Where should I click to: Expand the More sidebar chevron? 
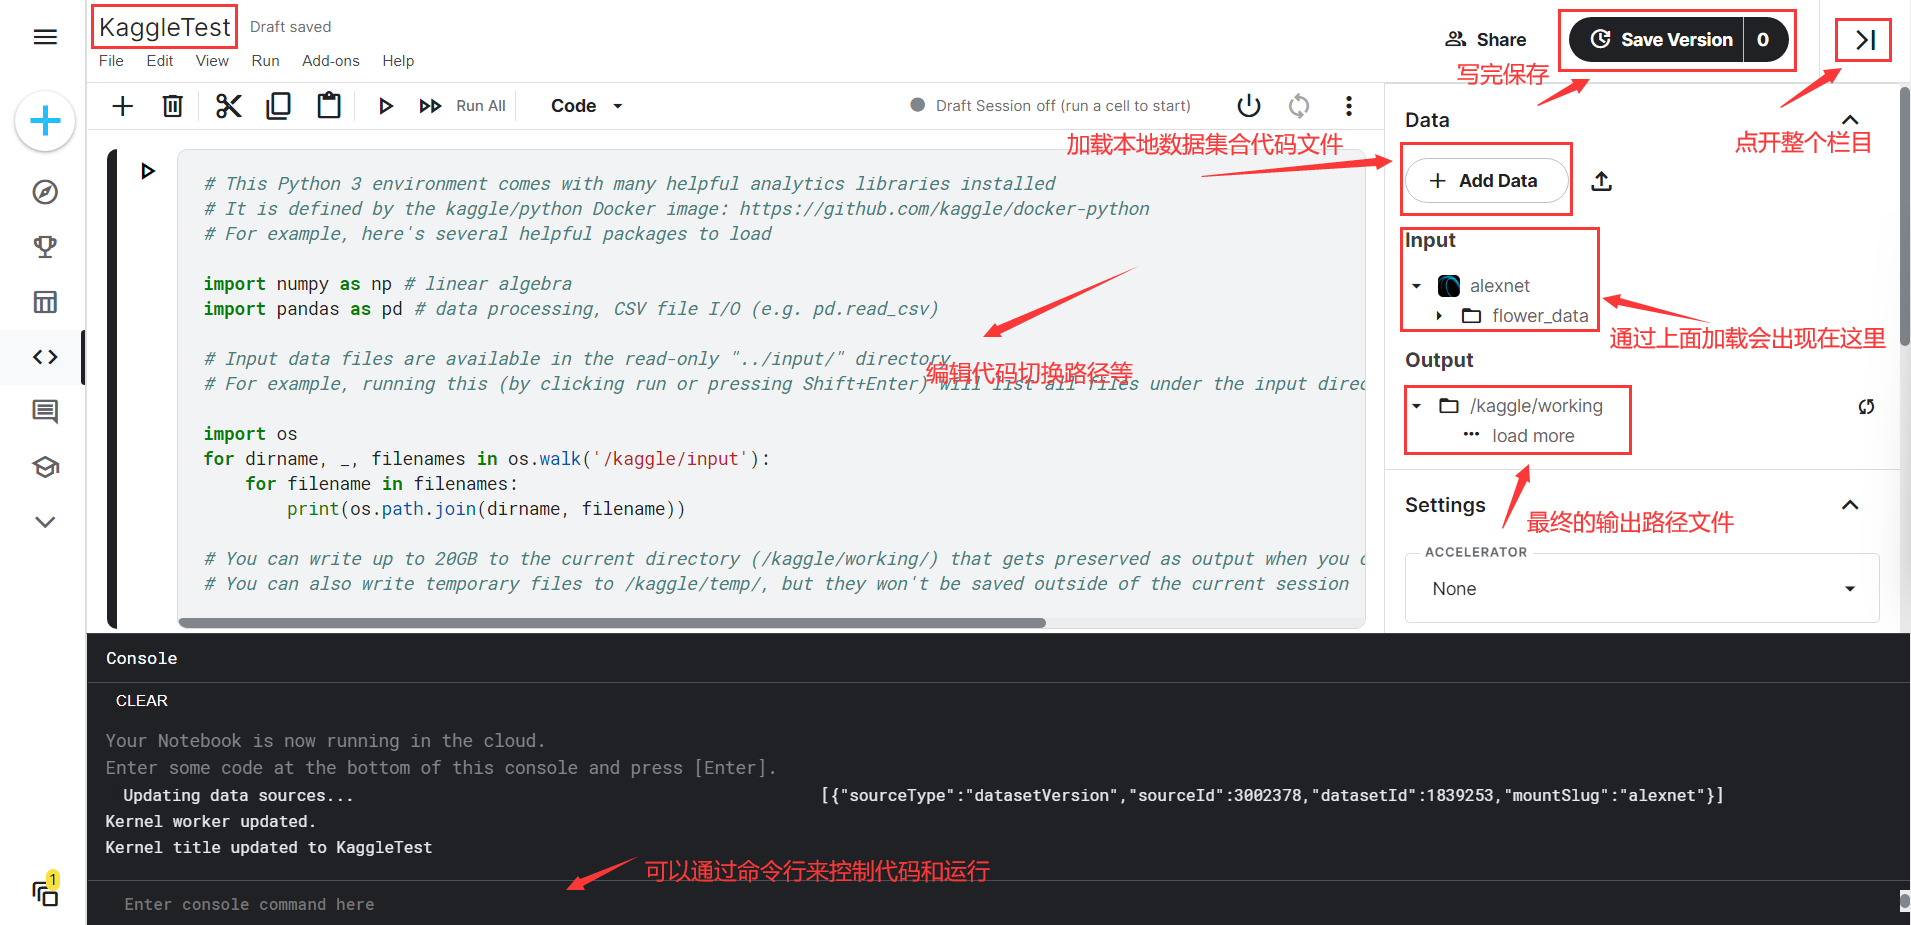pyautogui.click(x=45, y=522)
